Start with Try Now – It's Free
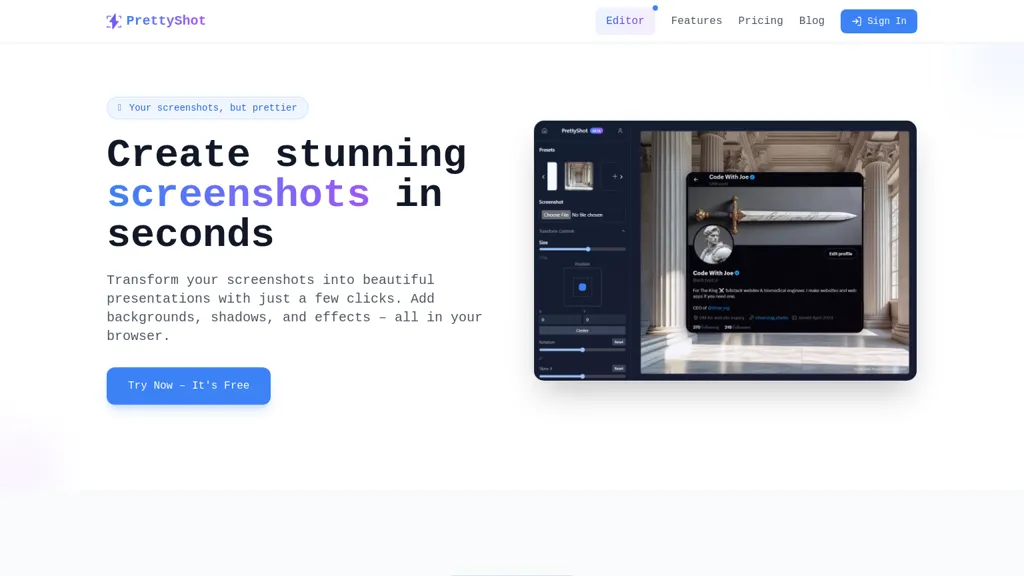This screenshot has width=1024, height=576. click(x=189, y=385)
